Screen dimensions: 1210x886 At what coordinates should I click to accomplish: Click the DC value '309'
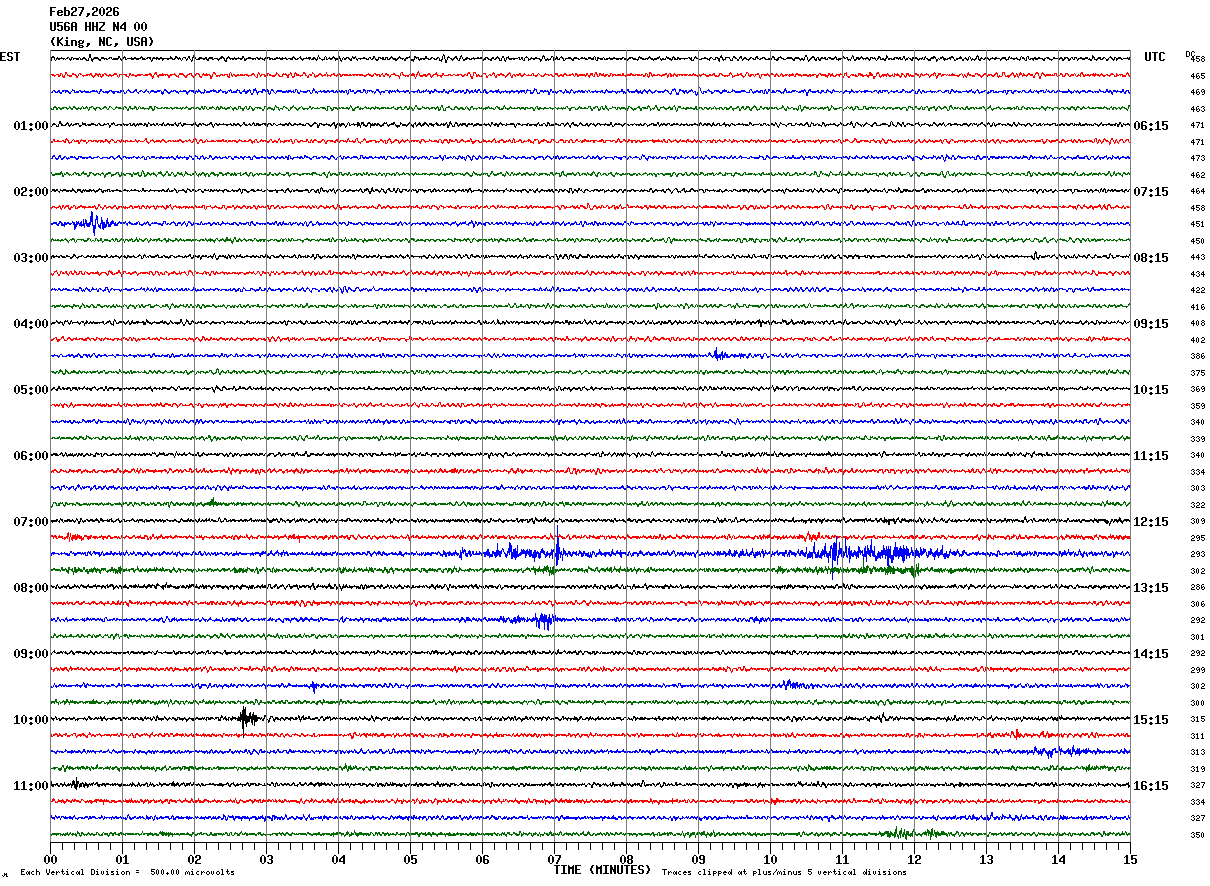click(1197, 522)
